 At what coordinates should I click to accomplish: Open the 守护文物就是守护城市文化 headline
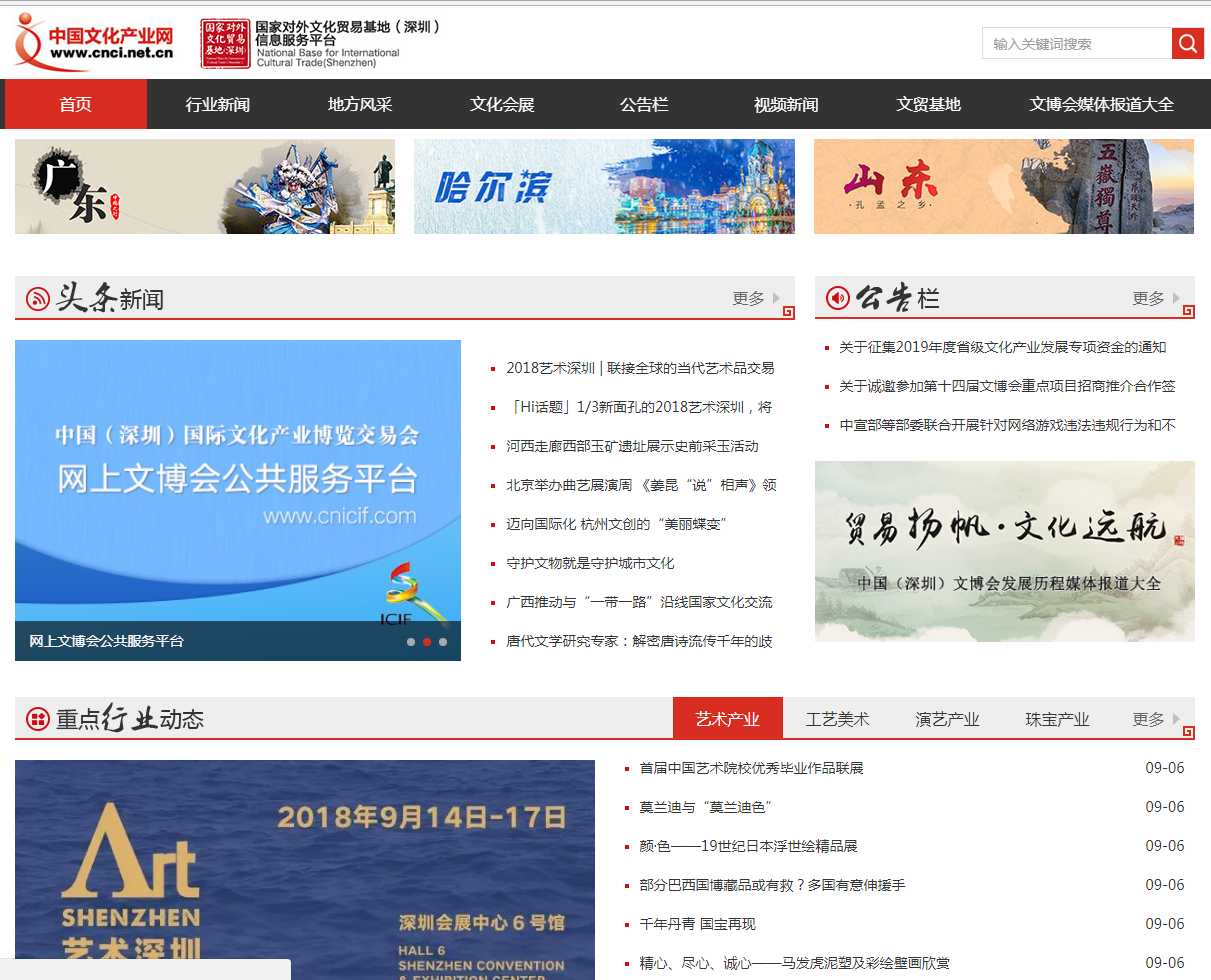point(590,563)
